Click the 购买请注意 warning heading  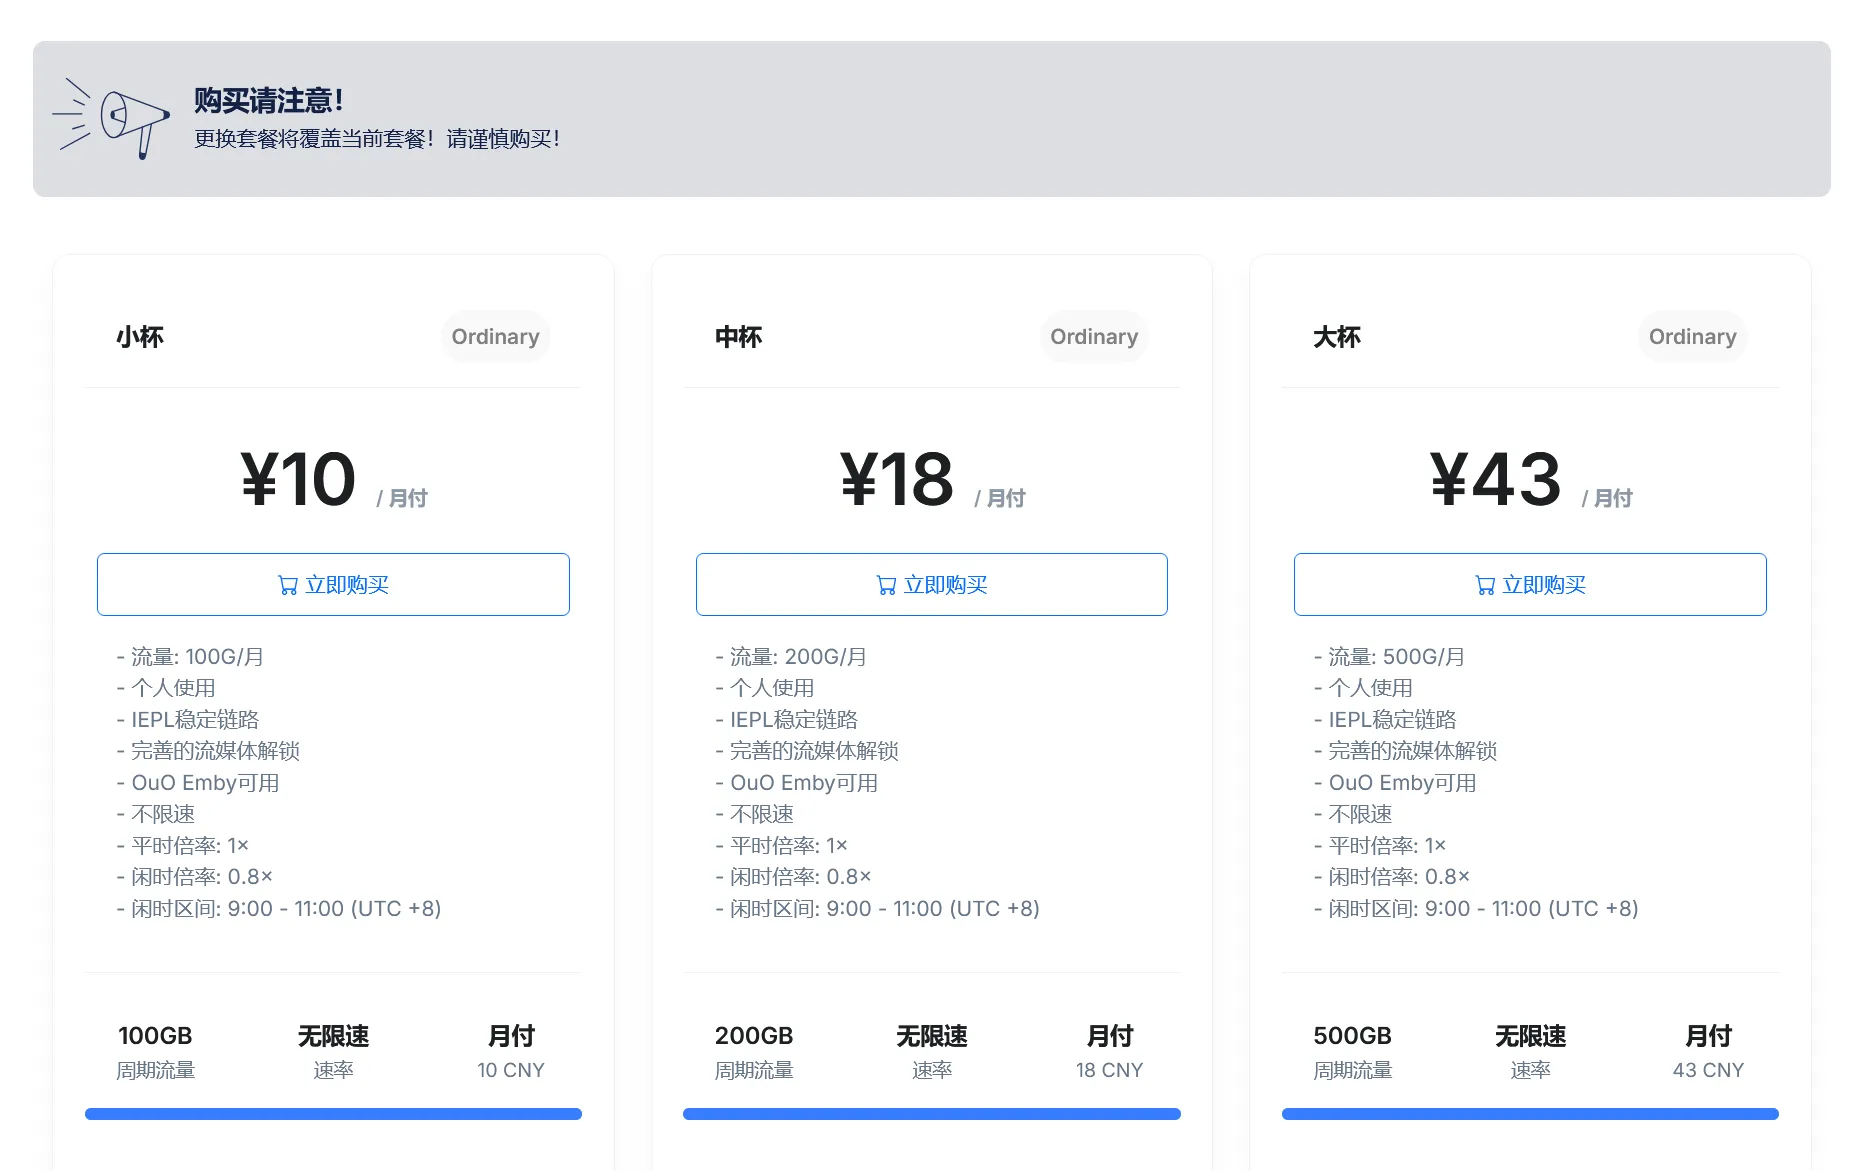[x=268, y=100]
